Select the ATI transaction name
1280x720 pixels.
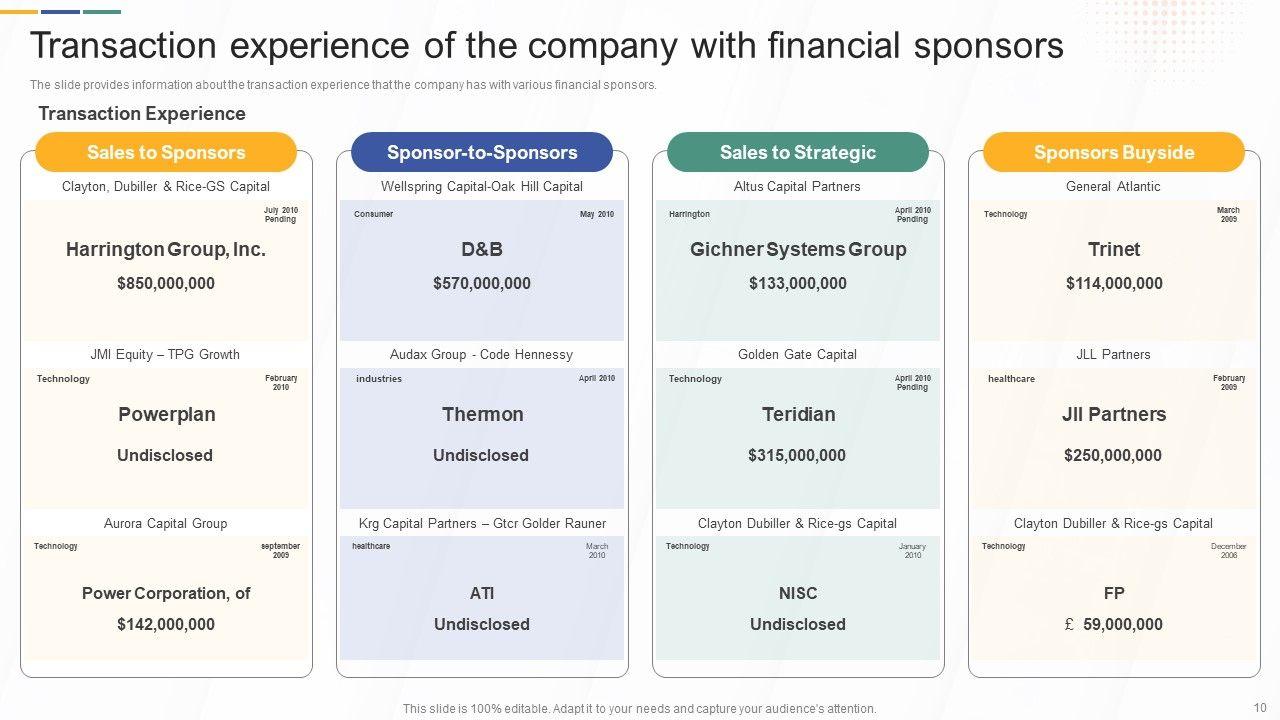pyautogui.click(x=482, y=593)
